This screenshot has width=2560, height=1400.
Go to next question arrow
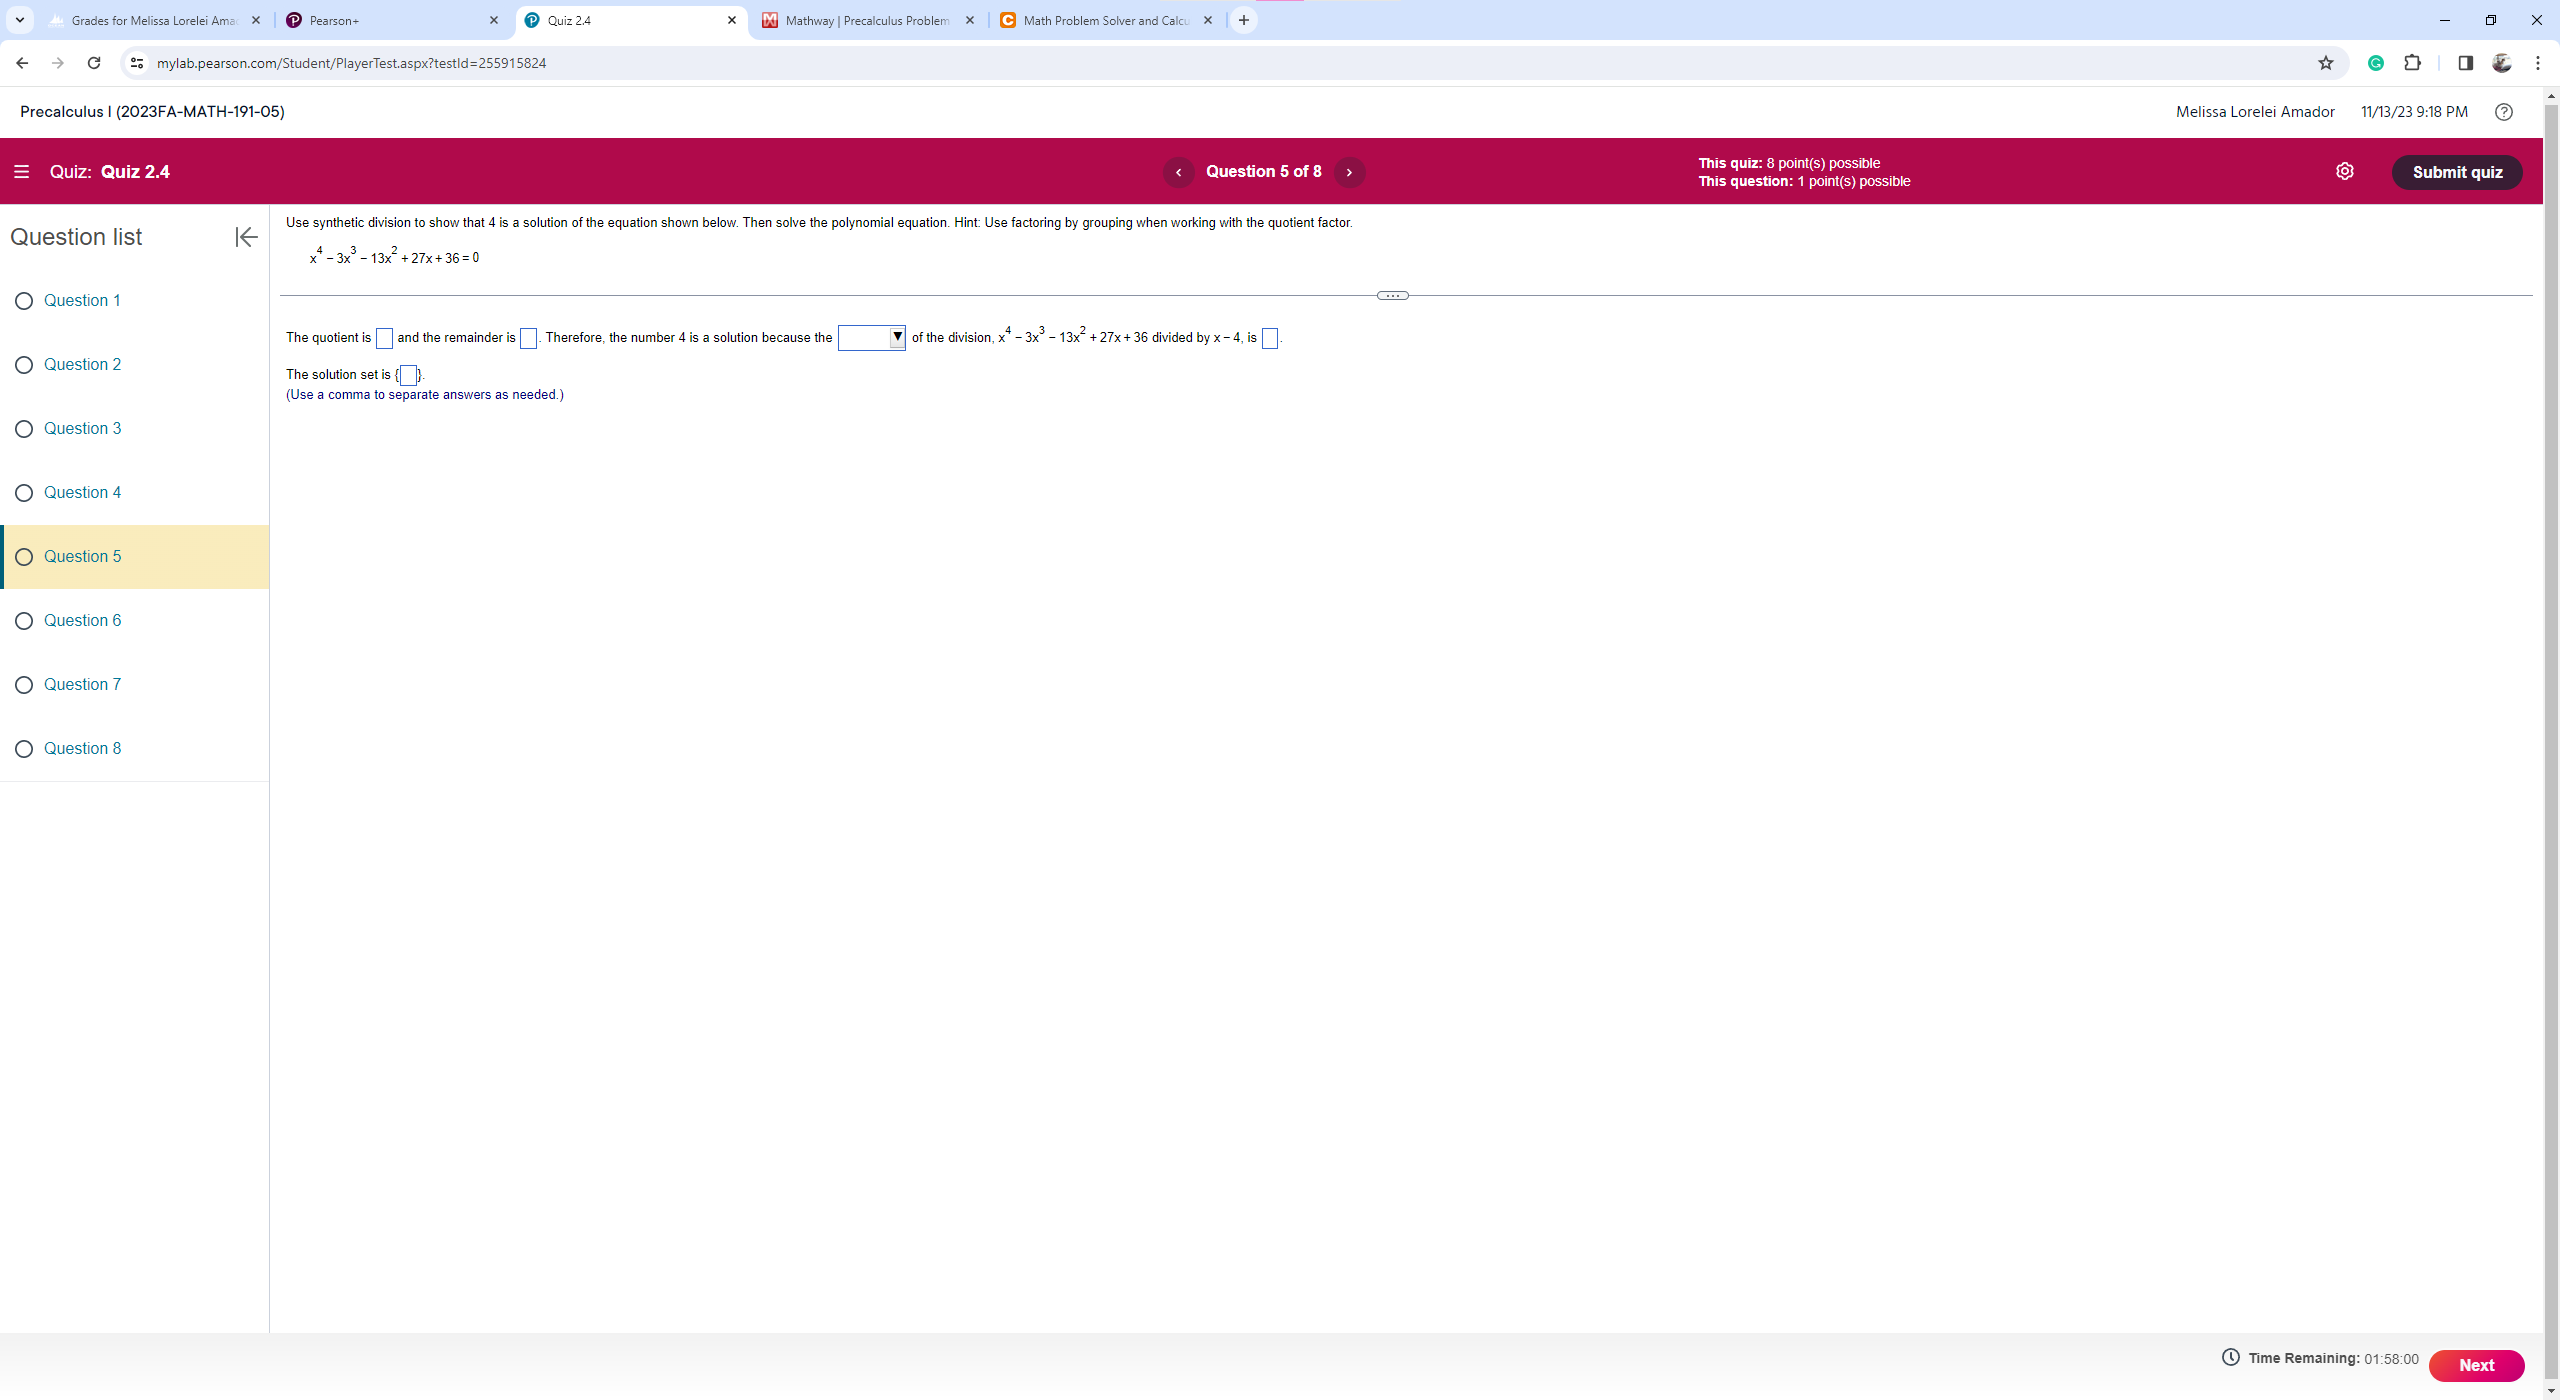coord(1349,172)
